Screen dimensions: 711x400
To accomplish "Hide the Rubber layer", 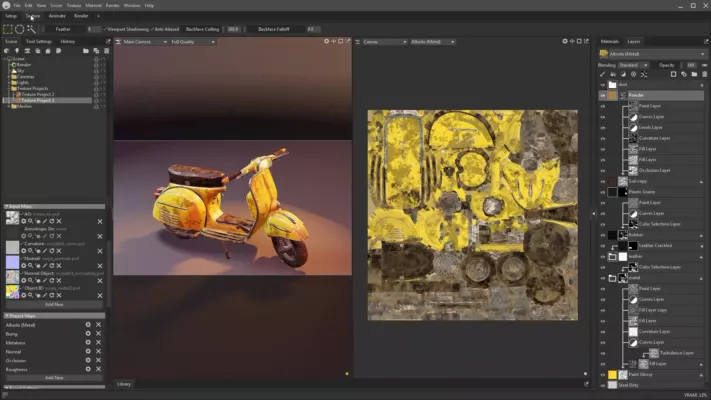I will [603, 235].
